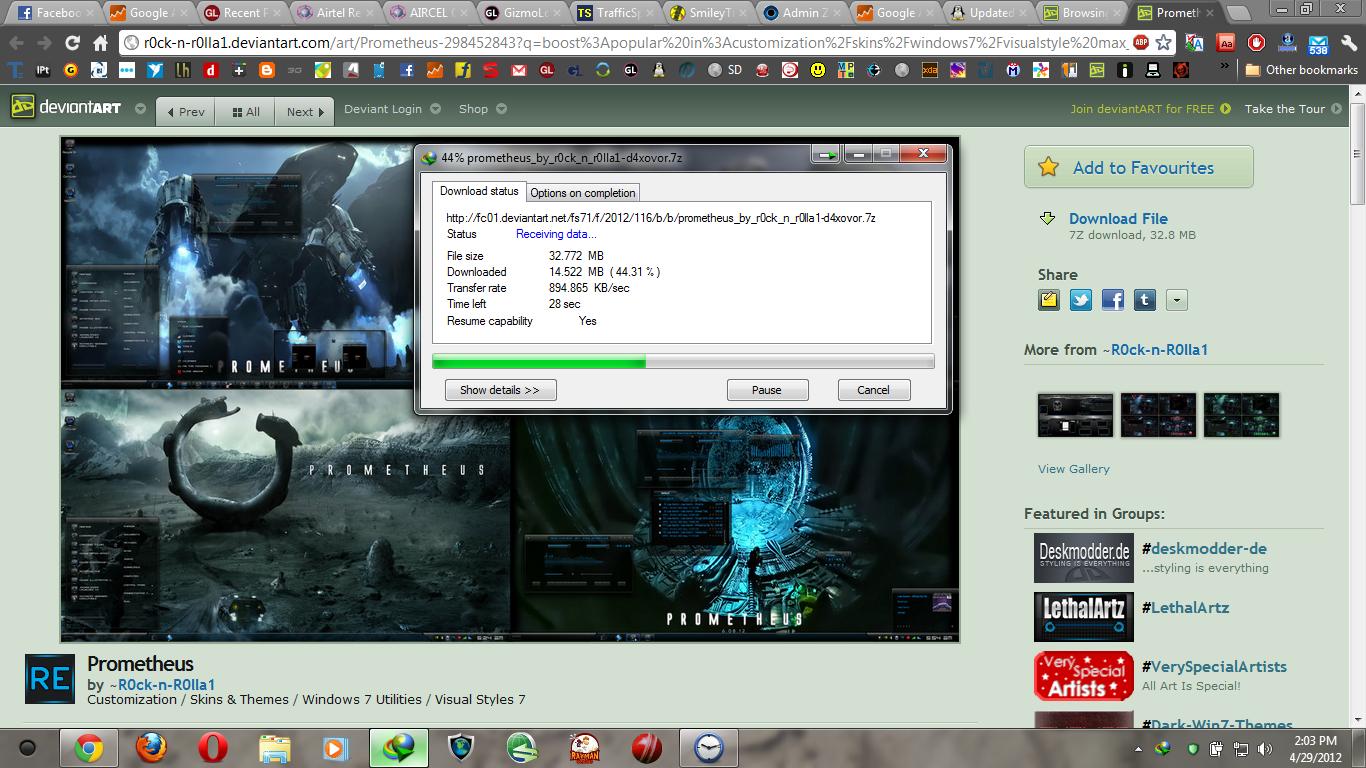Open Opera from the taskbar
1366x768 pixels.
(212, 747)
